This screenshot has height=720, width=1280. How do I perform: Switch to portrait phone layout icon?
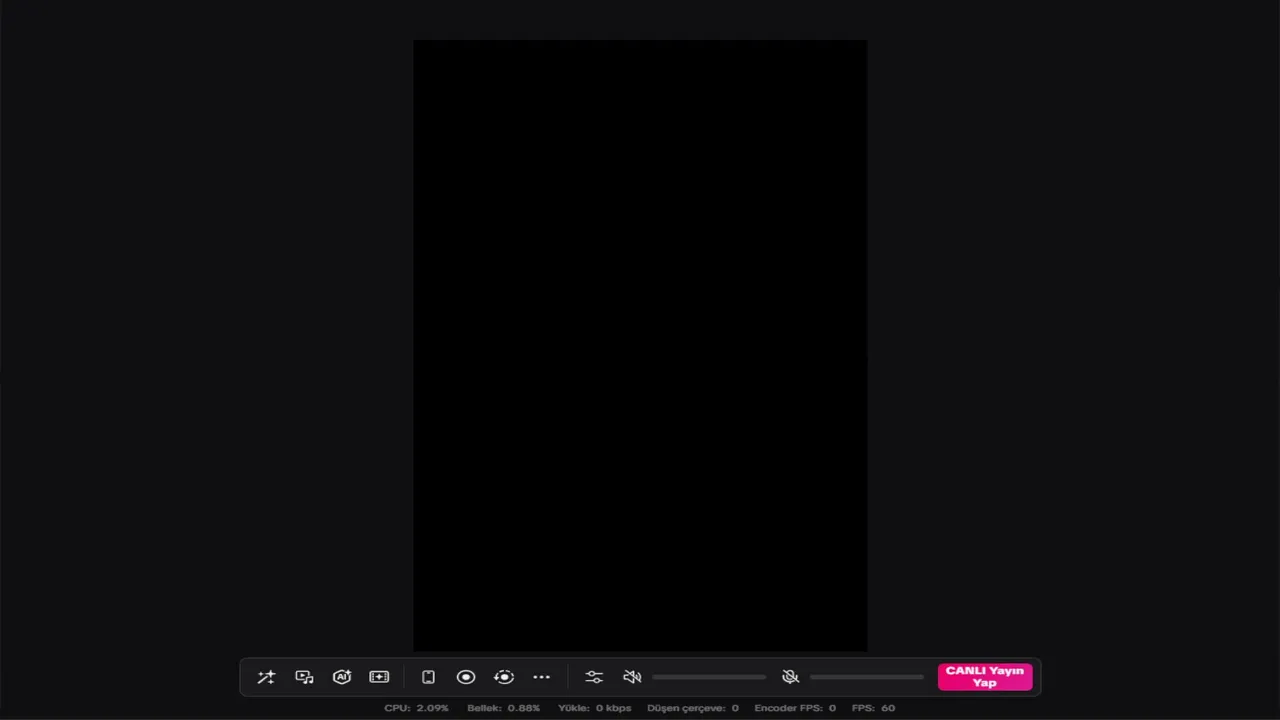pos(428,677)
